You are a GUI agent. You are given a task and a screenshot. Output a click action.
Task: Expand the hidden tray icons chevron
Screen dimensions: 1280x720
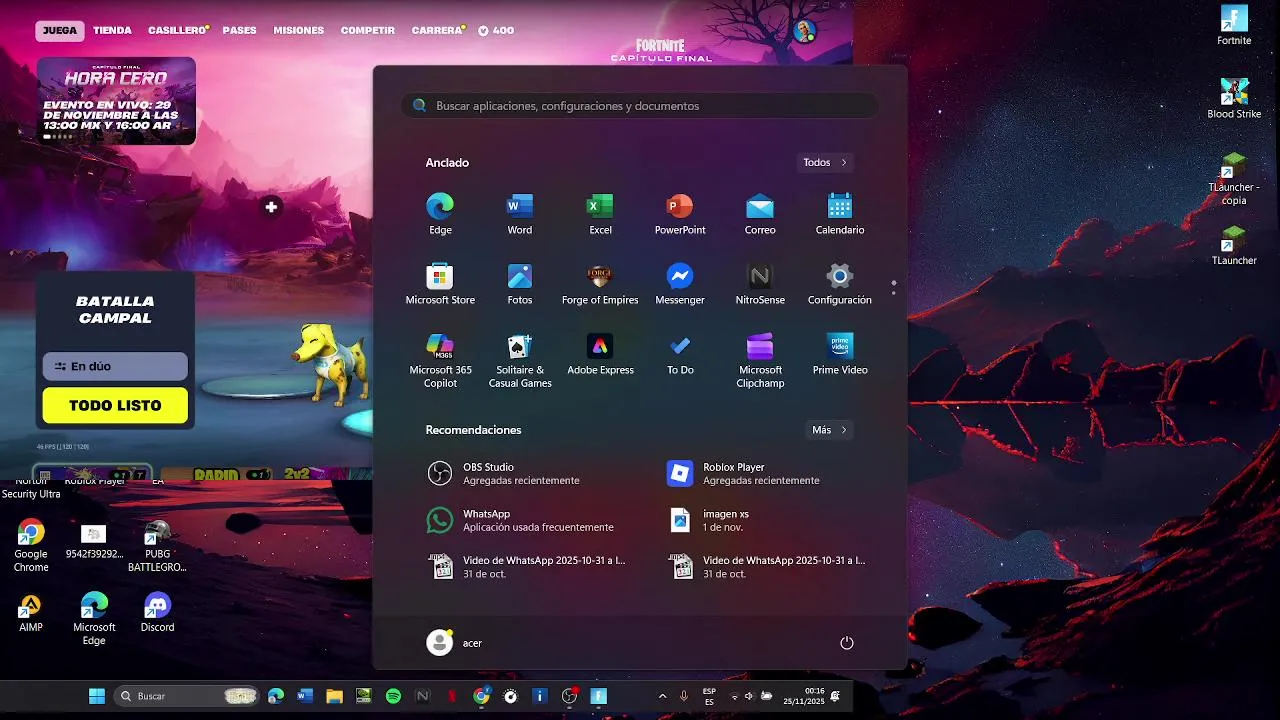[662, 696]
